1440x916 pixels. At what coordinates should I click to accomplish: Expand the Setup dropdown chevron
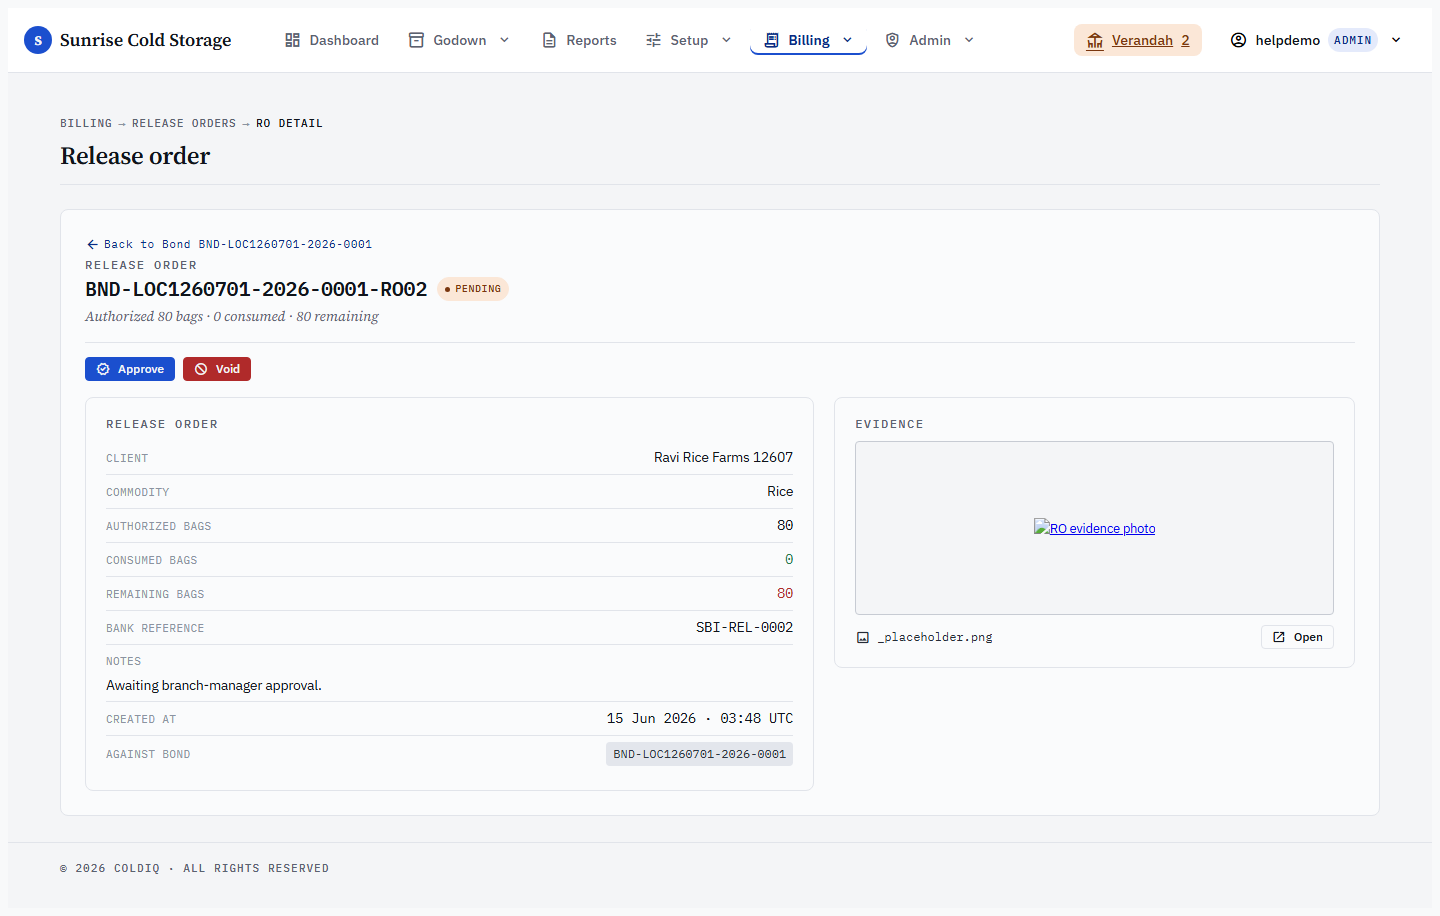(x=726, y=40)
